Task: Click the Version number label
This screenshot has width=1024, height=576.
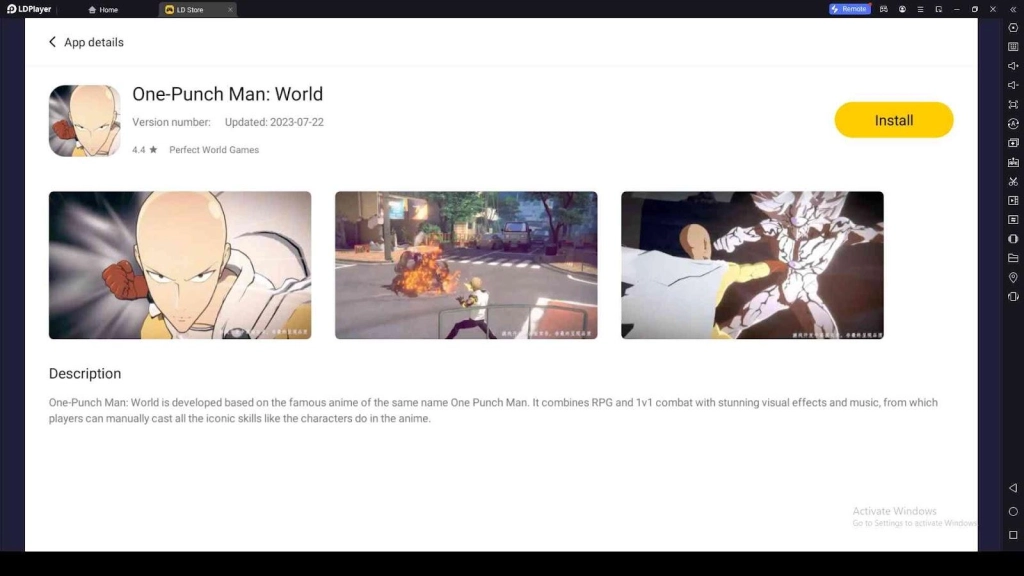Action: point(171,122)
